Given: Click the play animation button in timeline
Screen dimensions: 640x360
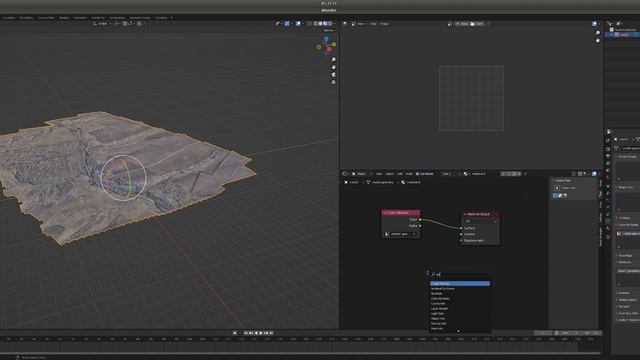Looking at the screenshot, I should click(261, 333).
